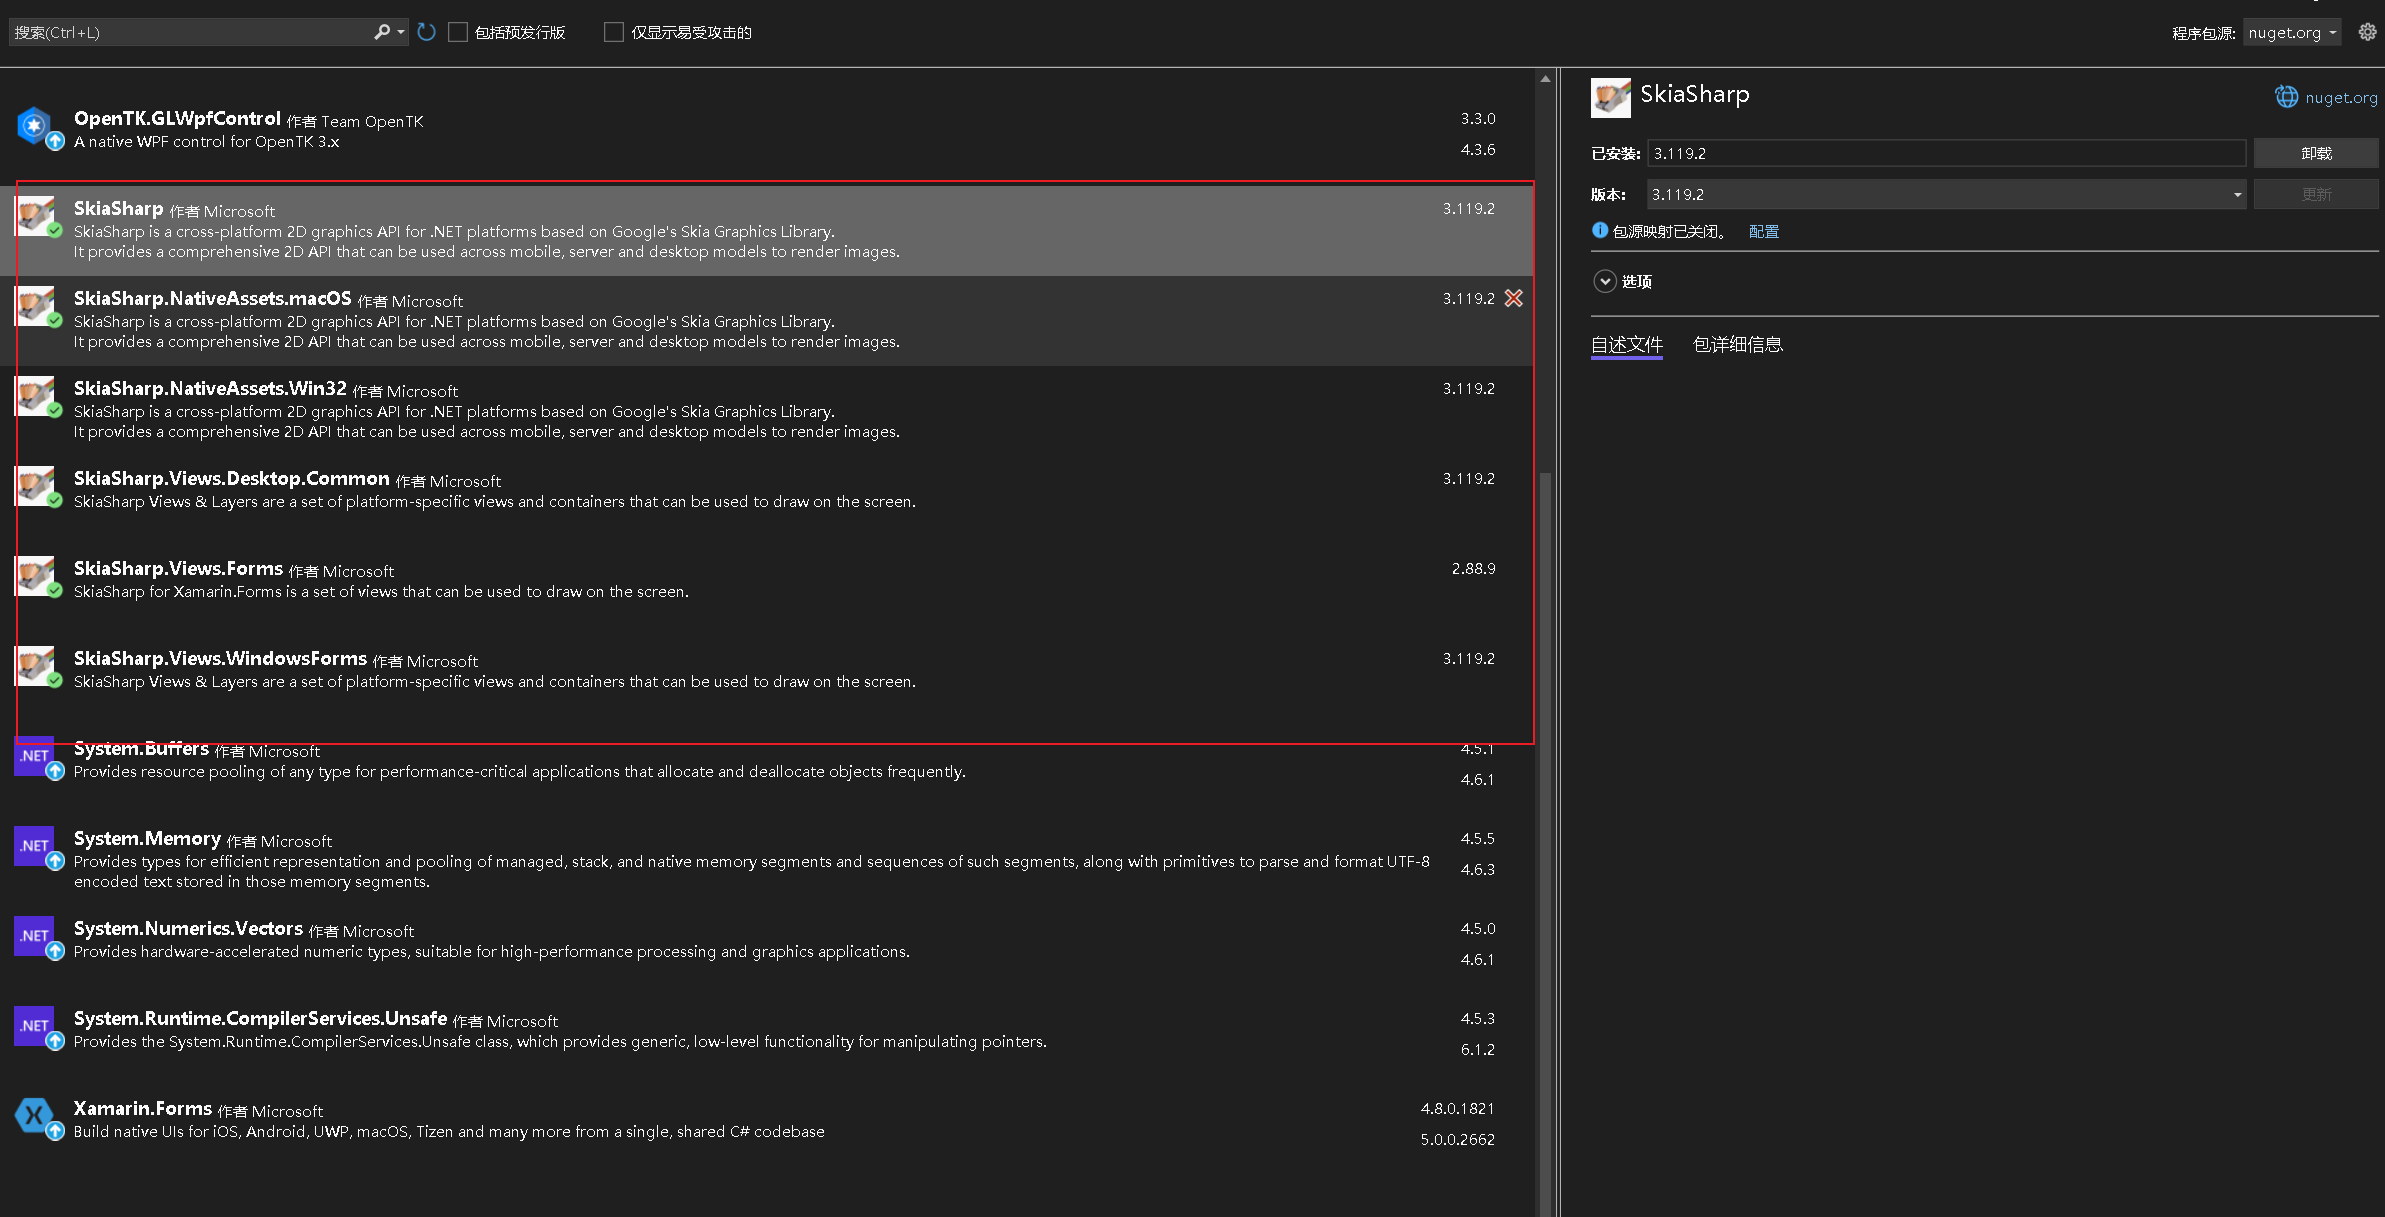Open the package source settings gear

click(x=2367, y=32)
